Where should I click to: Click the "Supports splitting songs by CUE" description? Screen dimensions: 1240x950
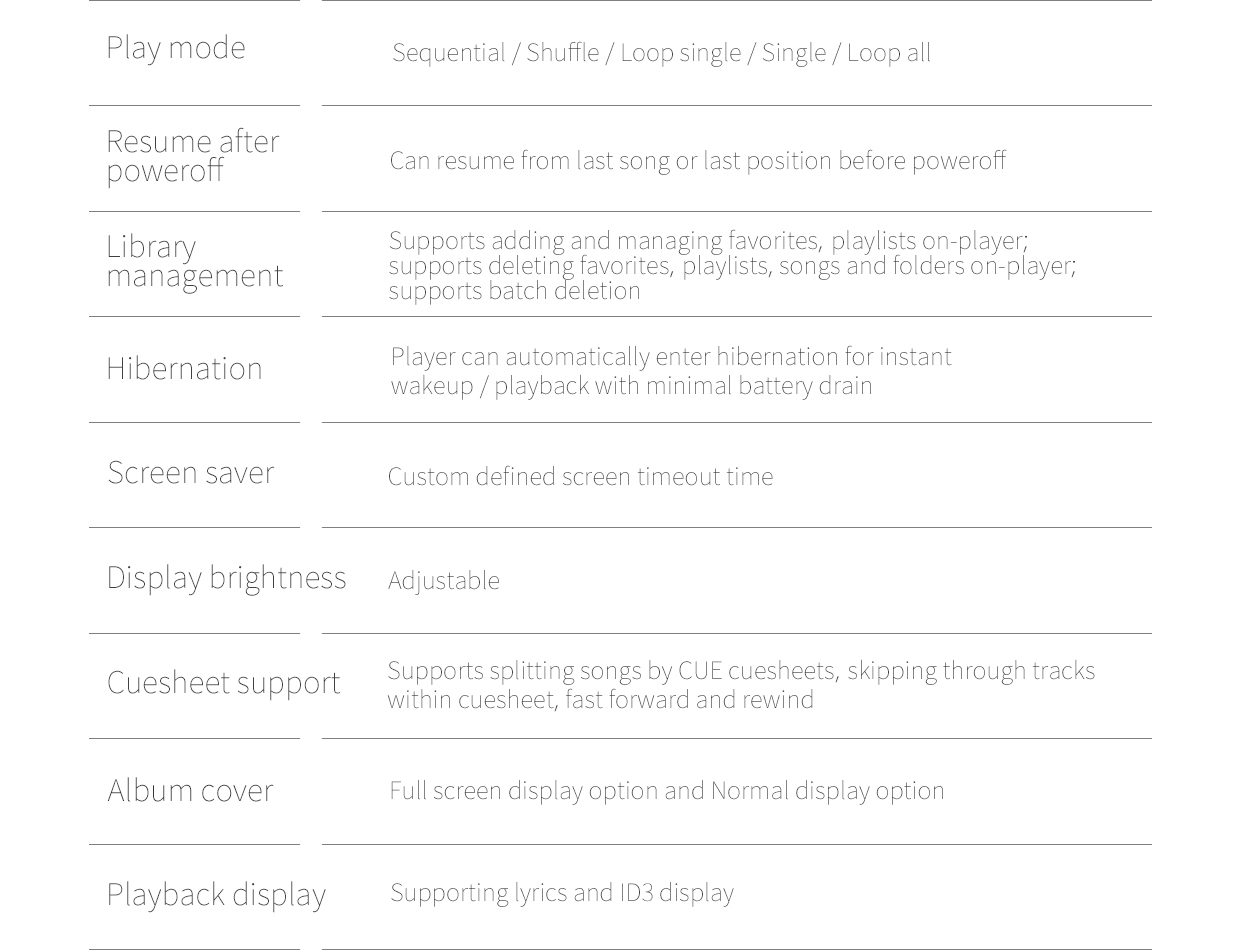[x=740, y=670]
